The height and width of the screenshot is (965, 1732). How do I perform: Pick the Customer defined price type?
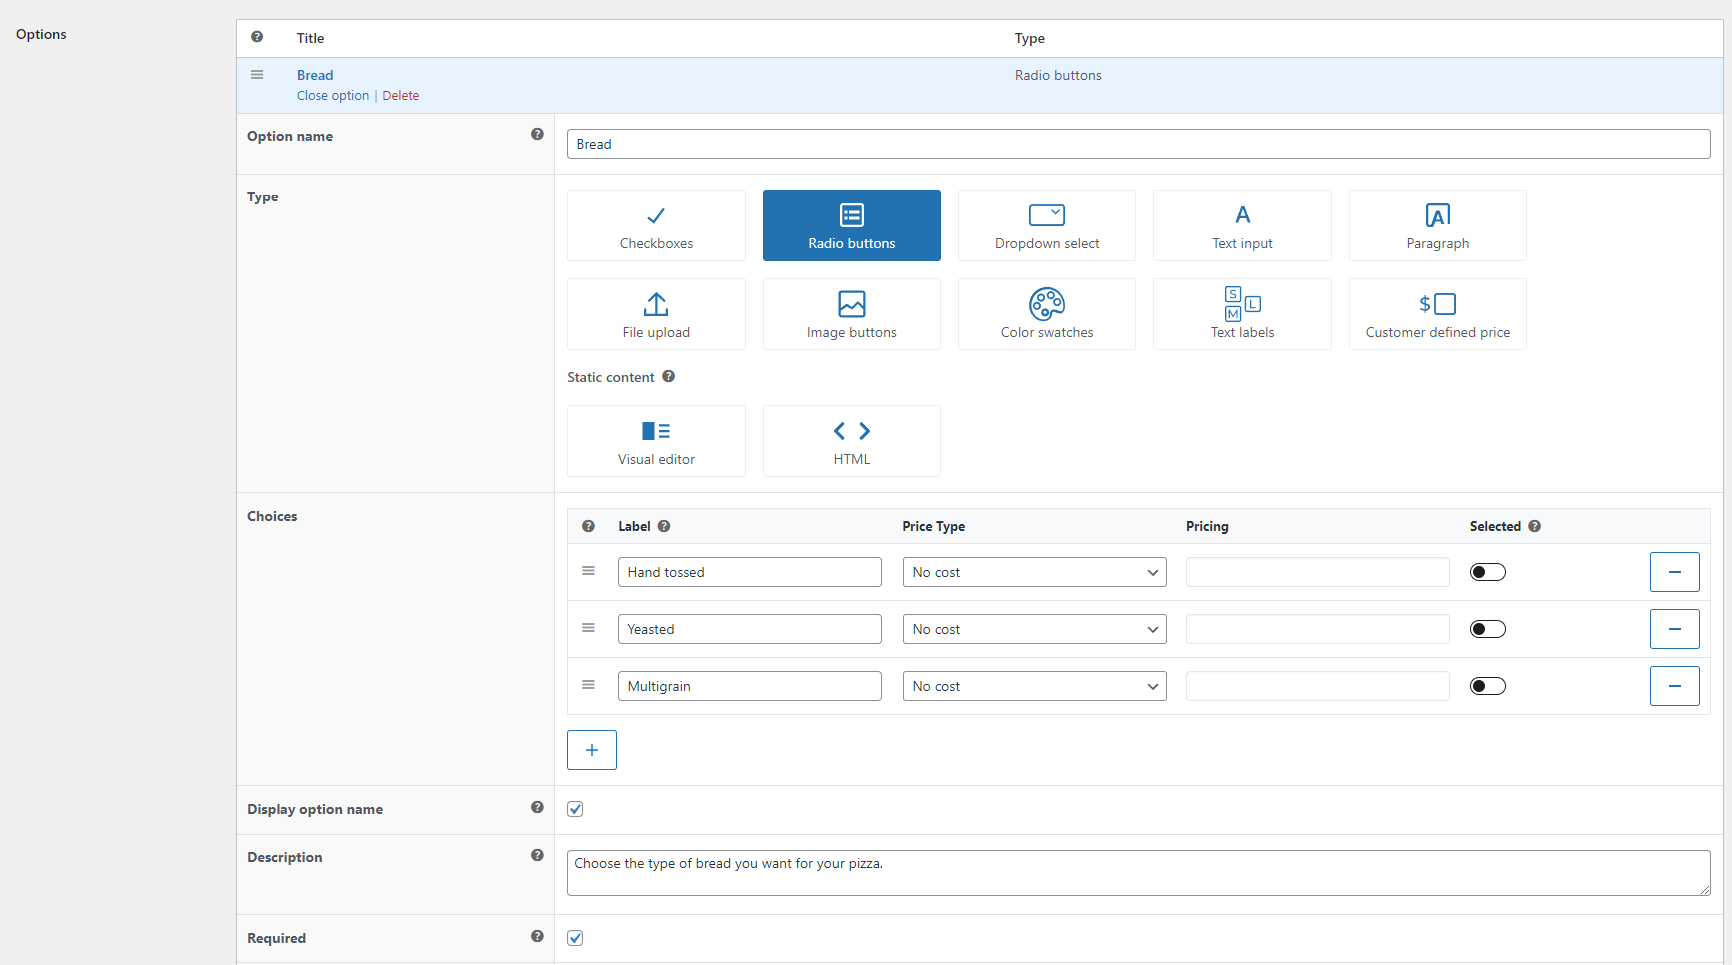click(1437, 314)
